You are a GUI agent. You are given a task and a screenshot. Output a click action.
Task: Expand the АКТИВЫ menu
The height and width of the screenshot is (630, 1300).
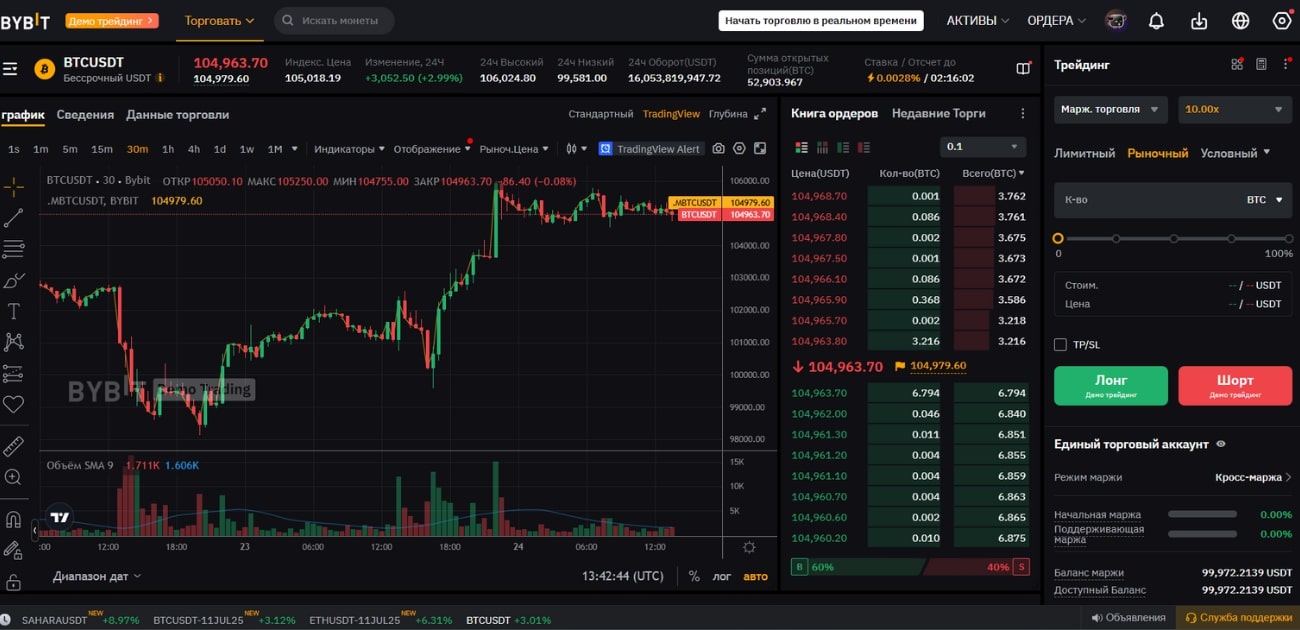point(977,20)
